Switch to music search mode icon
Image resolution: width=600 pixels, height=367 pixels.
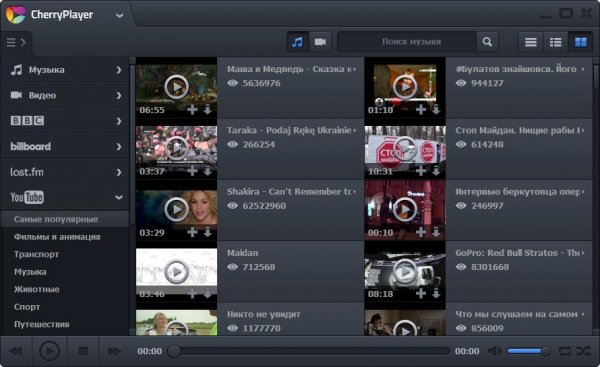pyautogui.click(x=297, y=42)
